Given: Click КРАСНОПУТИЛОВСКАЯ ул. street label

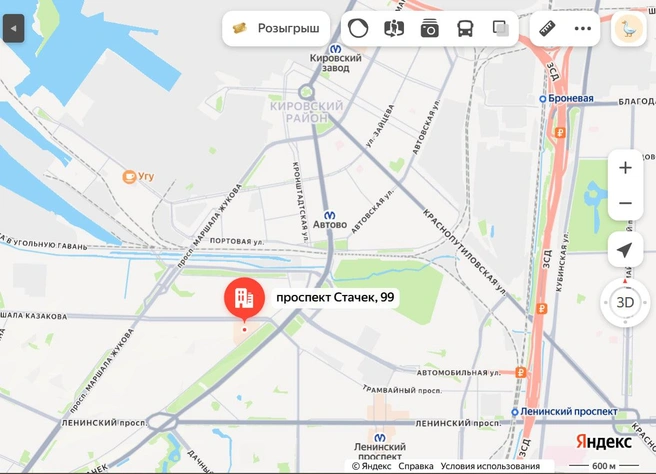Looking at the screenshot, I should click(464, 251).
